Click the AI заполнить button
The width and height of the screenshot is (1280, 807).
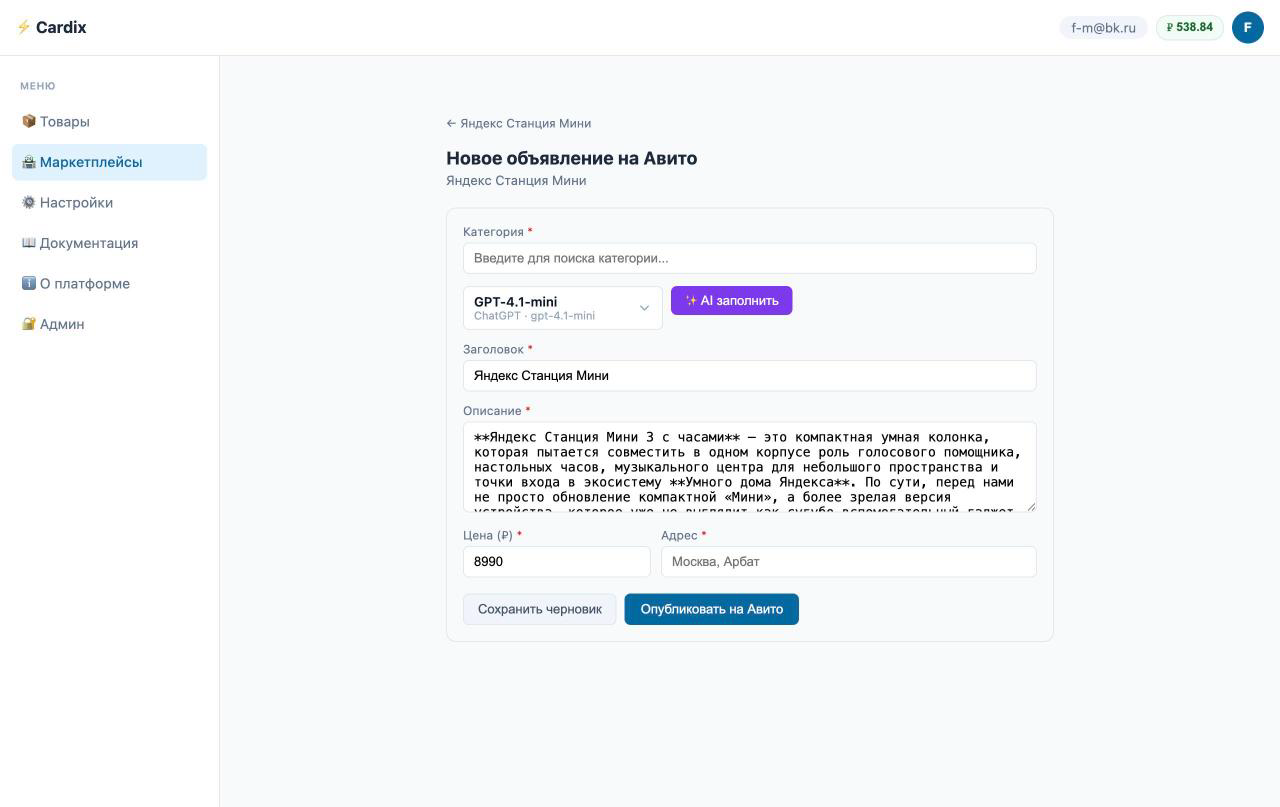pos(732,301)
